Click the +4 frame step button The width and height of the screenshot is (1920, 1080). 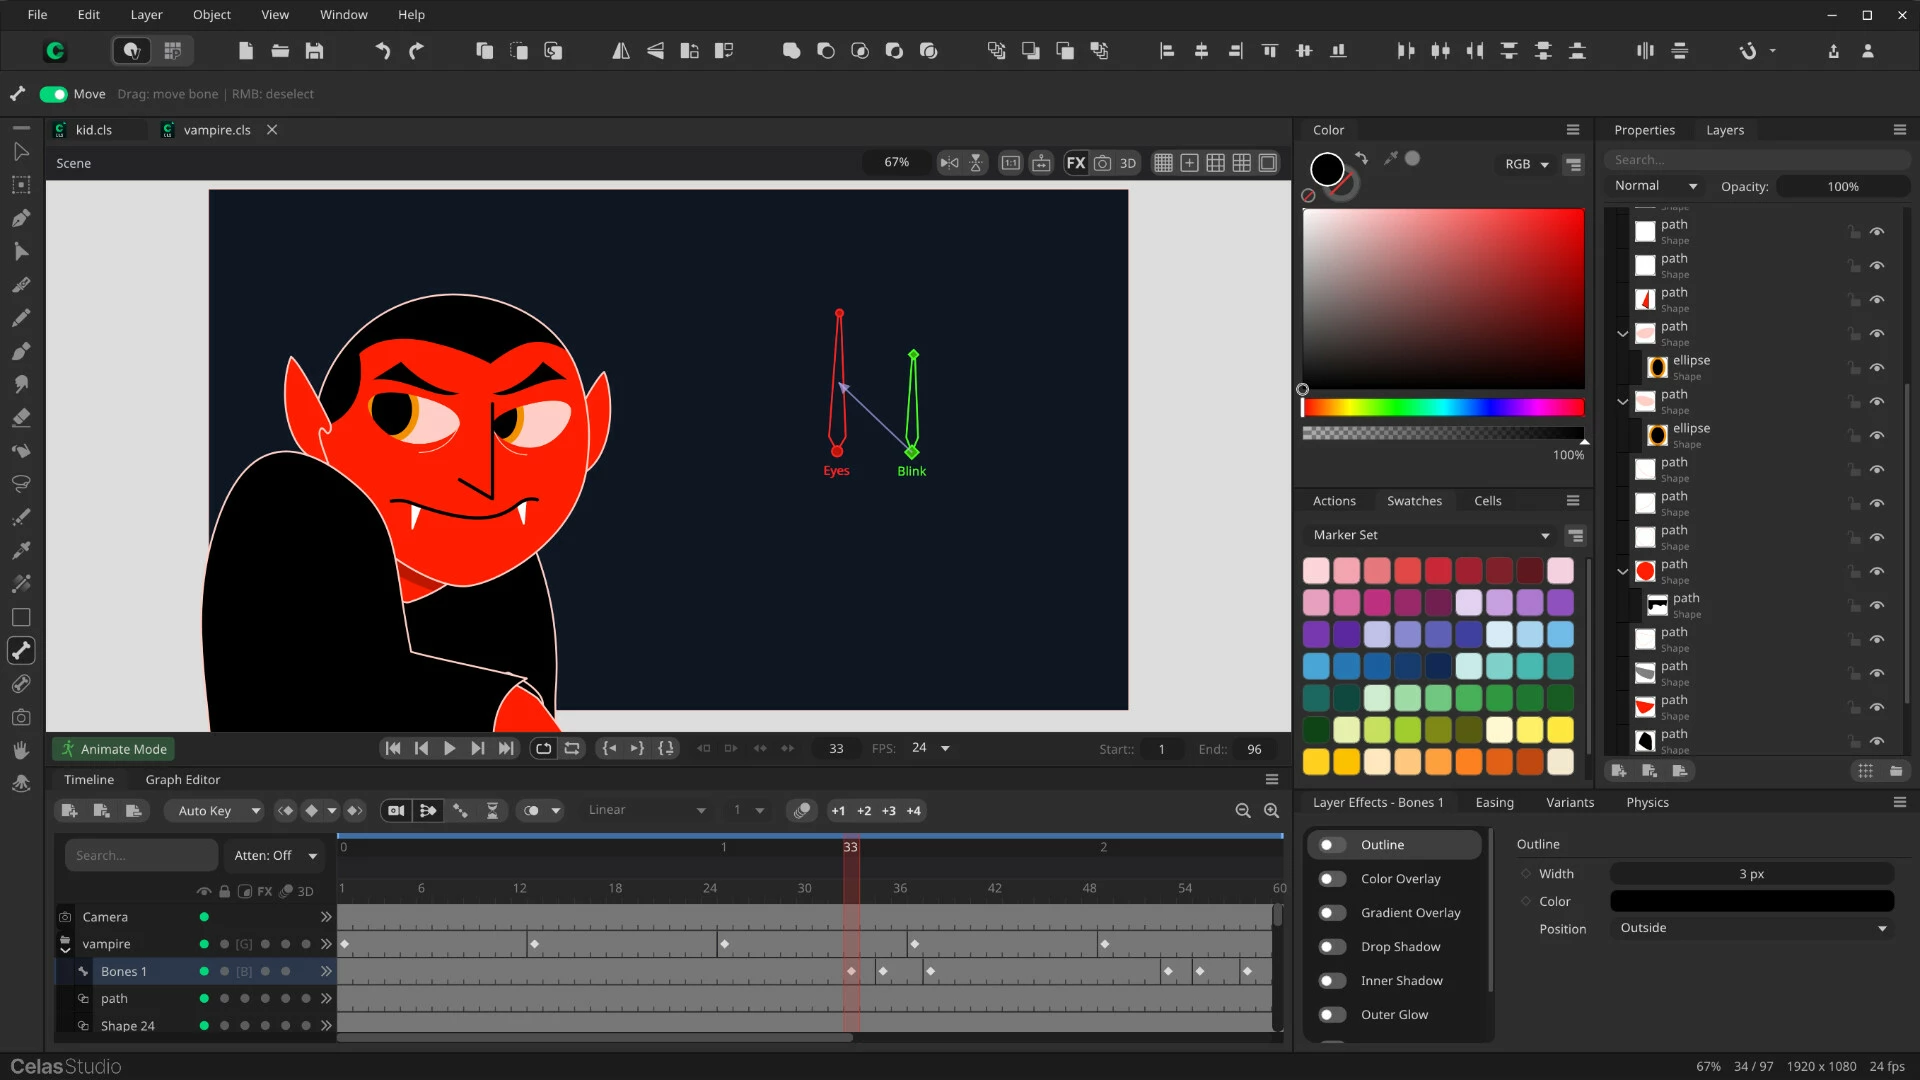[913, 811]
